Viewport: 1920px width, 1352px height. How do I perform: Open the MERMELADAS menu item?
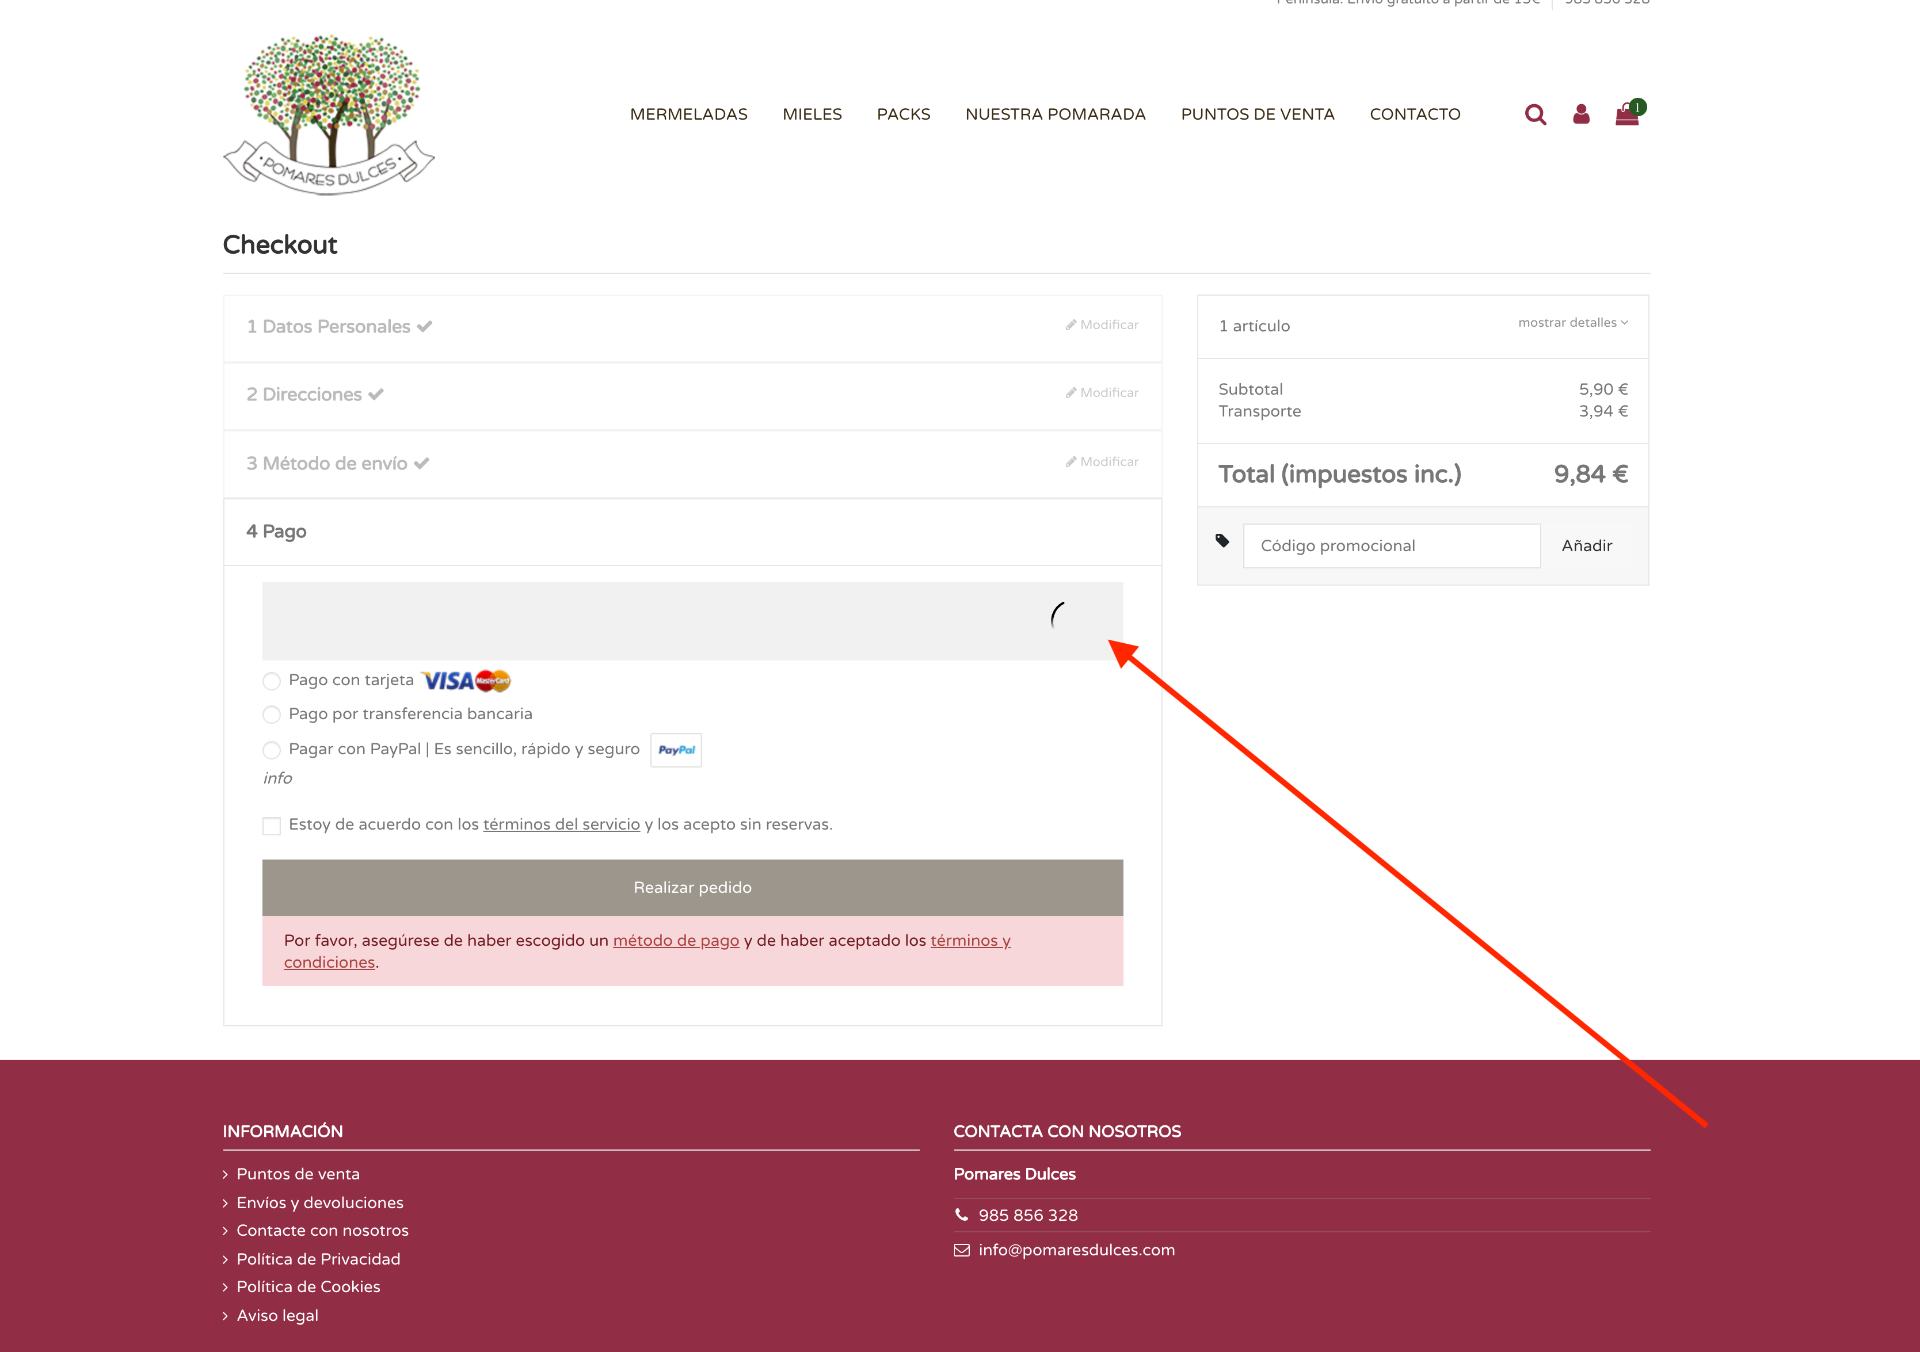688,115
